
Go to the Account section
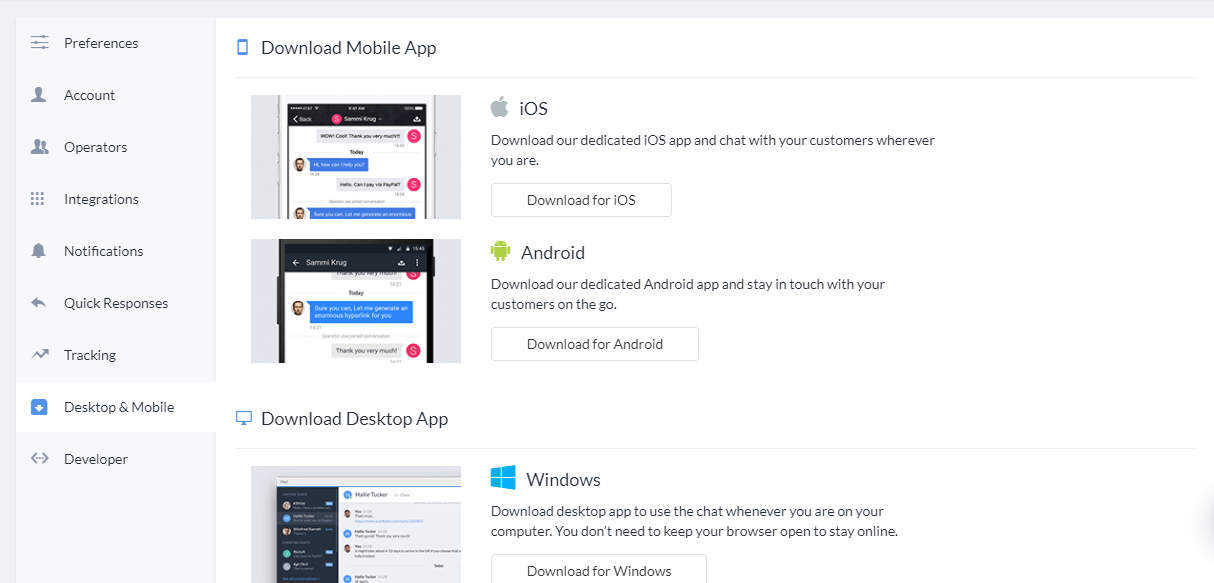(115, 95)
